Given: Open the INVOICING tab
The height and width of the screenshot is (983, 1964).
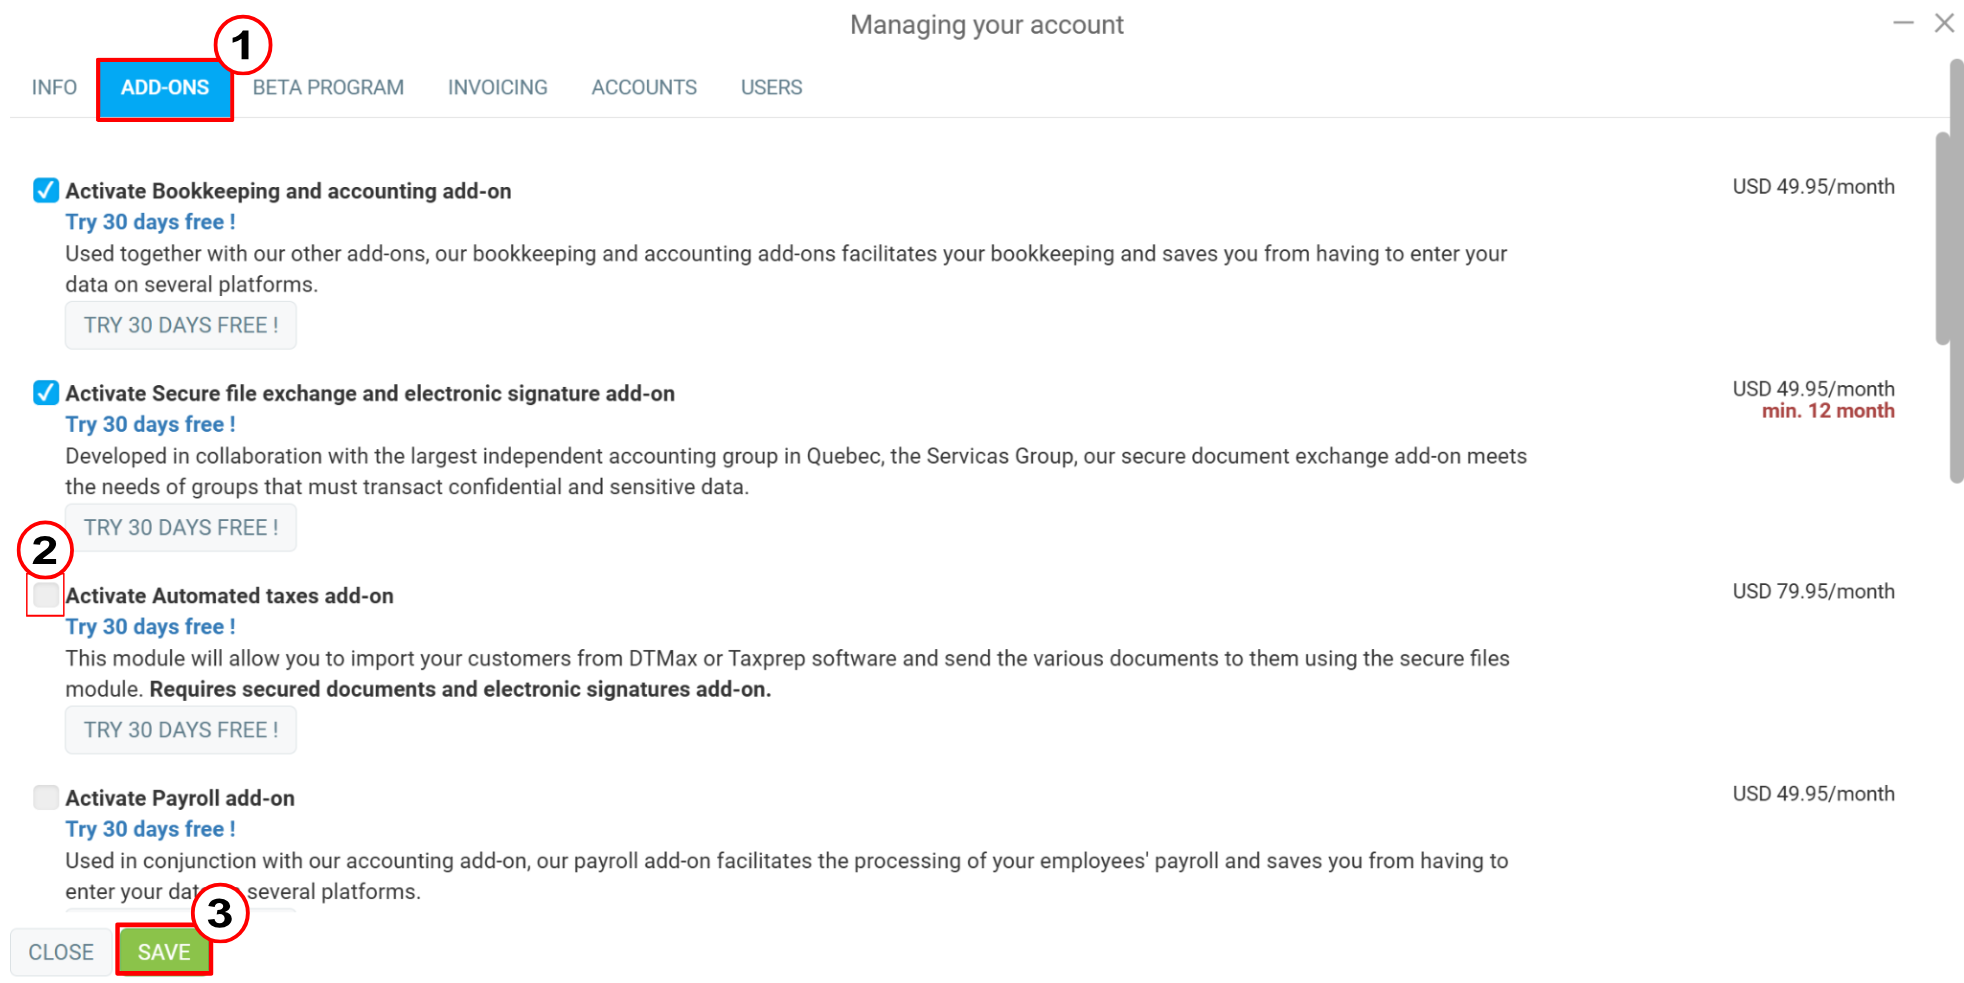Looking at the screenshot, I should tap(497, 87).
